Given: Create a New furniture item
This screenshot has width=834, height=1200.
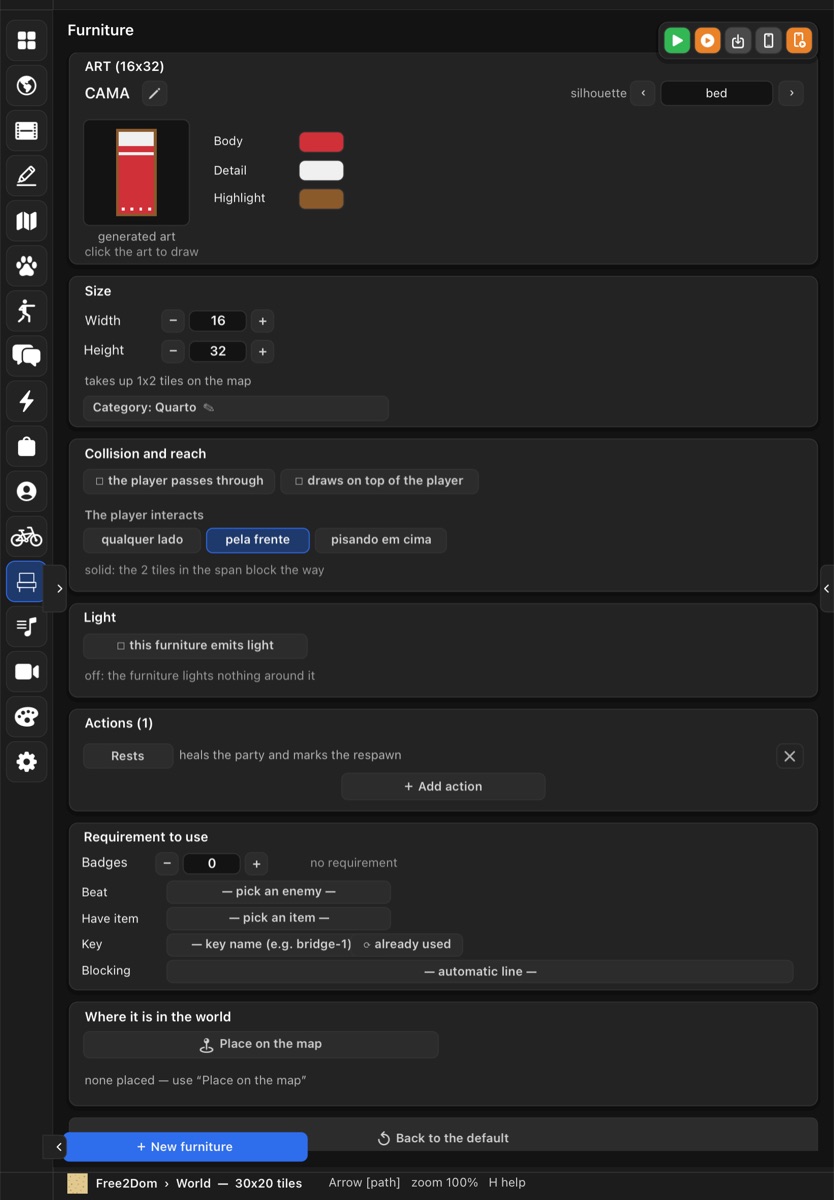Looking at the screenshot, I should [x=186, y=1147].
